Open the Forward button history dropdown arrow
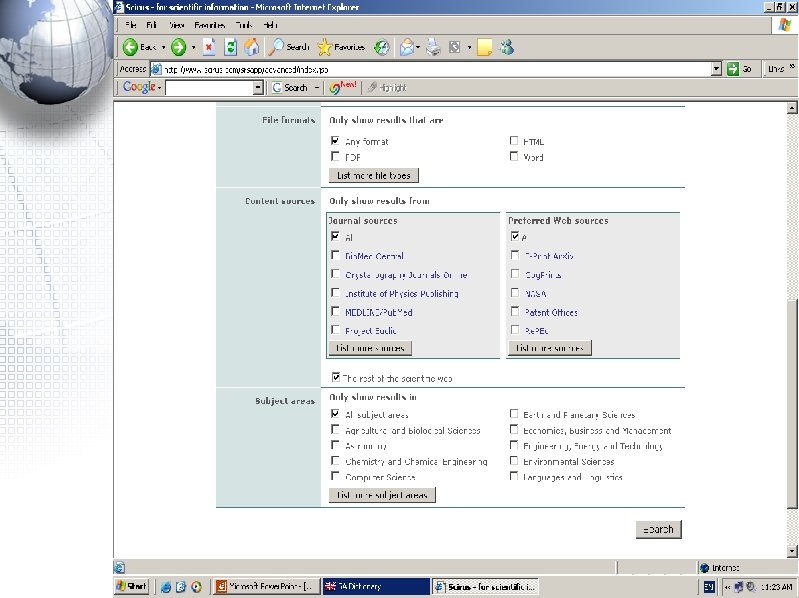This screenshot has width=799, height=598. click(x=193, y=47)
